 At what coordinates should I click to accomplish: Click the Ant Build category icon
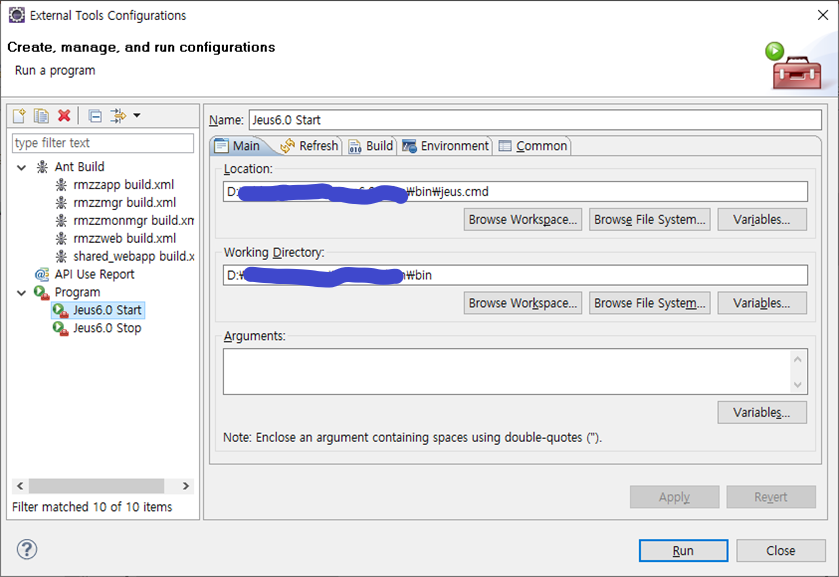point(42,167)
